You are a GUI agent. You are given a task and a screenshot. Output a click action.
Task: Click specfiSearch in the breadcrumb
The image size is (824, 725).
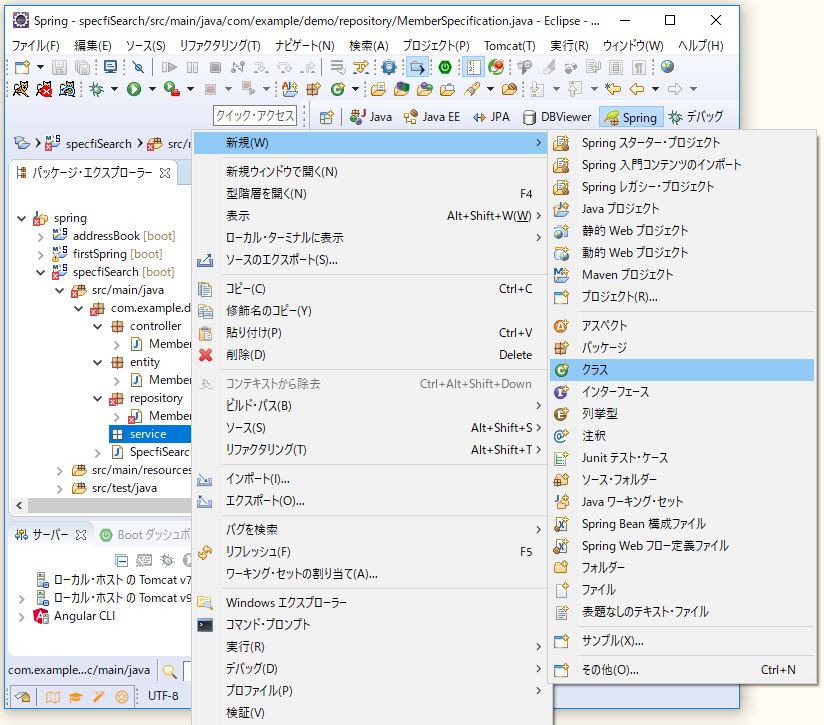pos(99,144)
